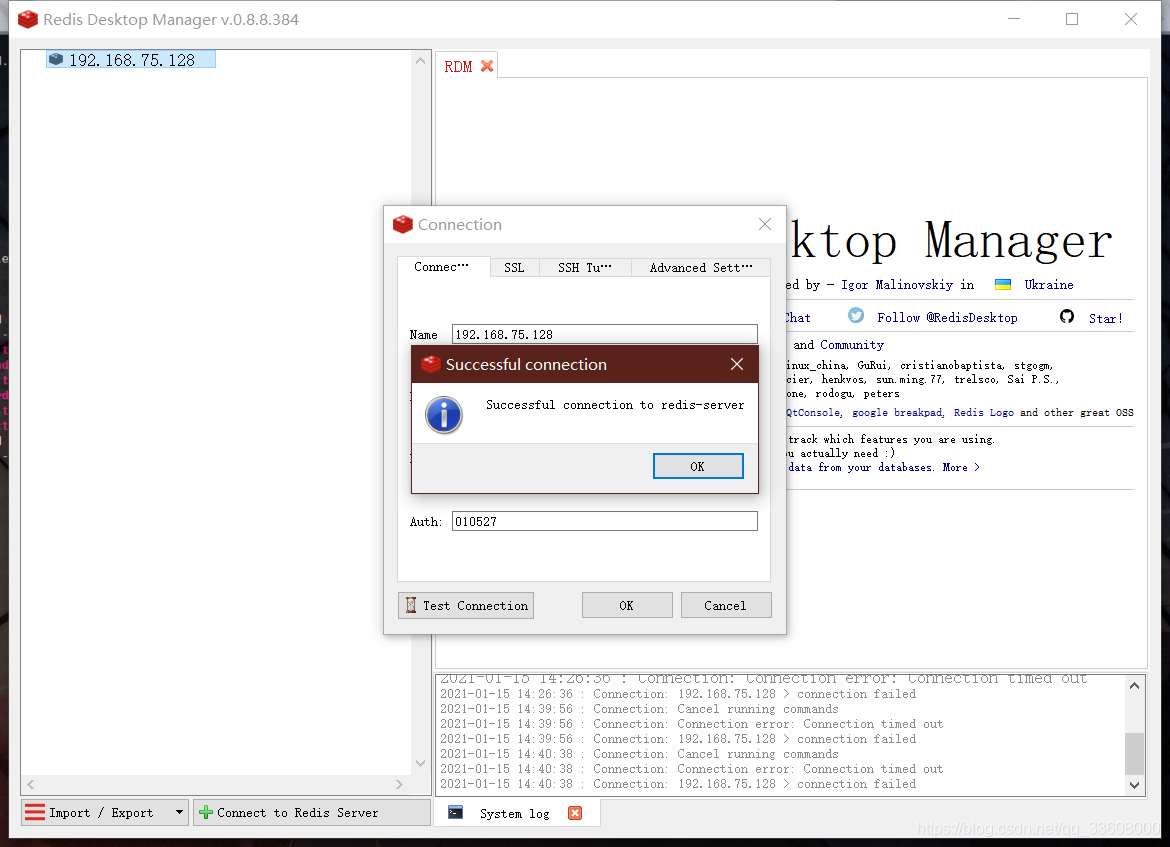Screen dimensions: 1170x847
Task: Close the System log tab
Action: (x=575, y=813)
